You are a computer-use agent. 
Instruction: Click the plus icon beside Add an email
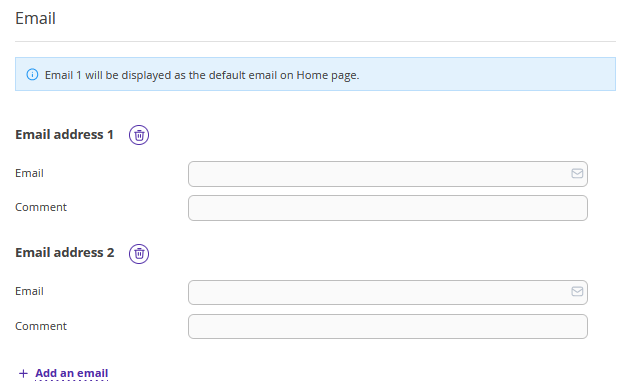click(23, 374)
